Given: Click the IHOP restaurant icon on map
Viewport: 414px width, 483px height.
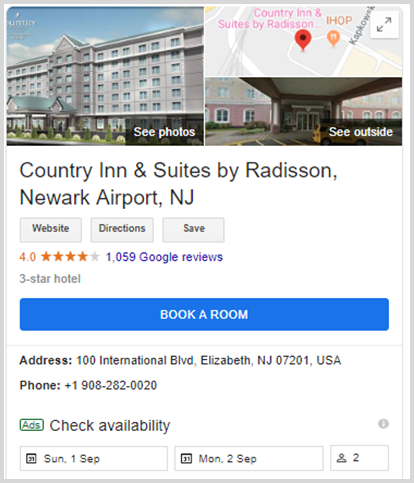Looking at the screenshot, I should point(333,38).
